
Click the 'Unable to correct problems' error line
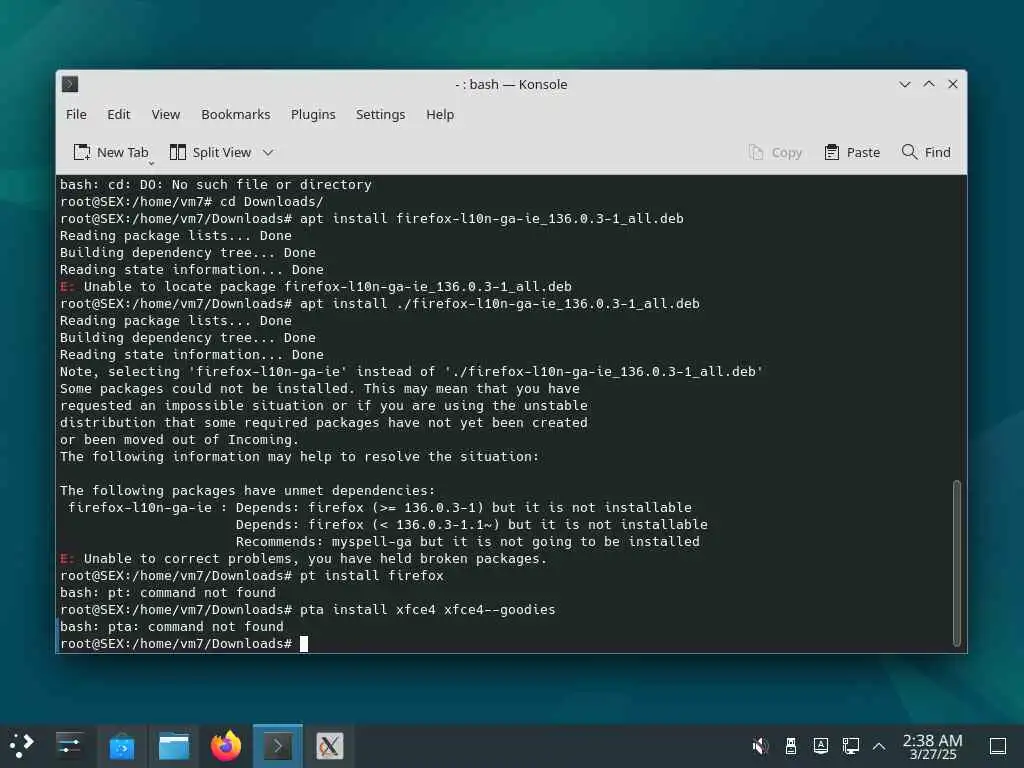click(x=303, y=558)
